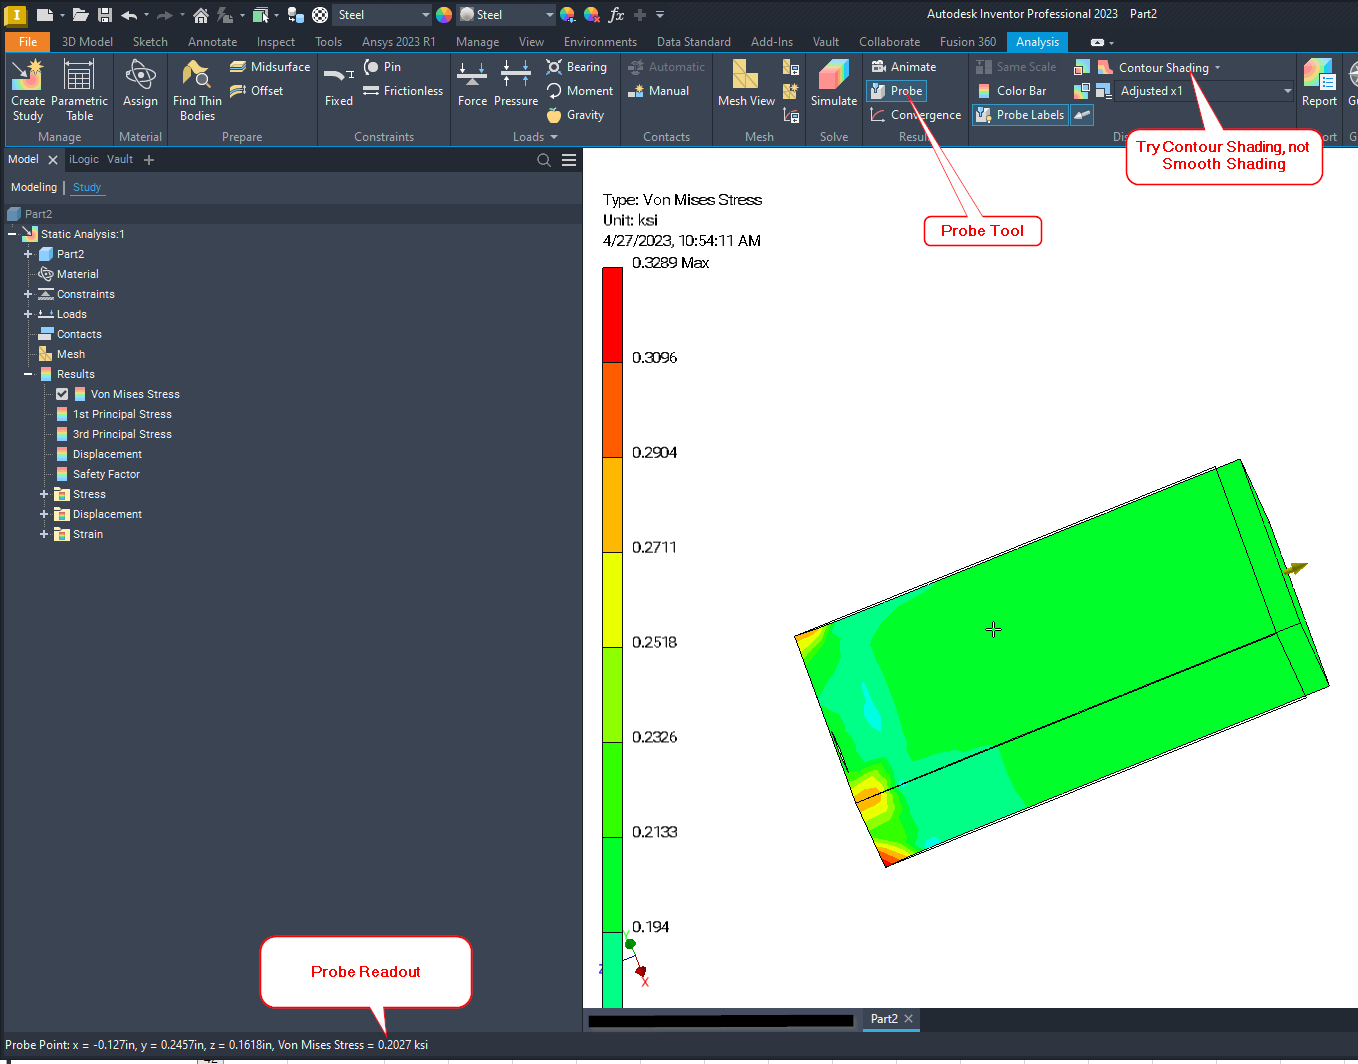Click the Color Bar button
1358x1064 pixels.
(x=1019, y=90)
